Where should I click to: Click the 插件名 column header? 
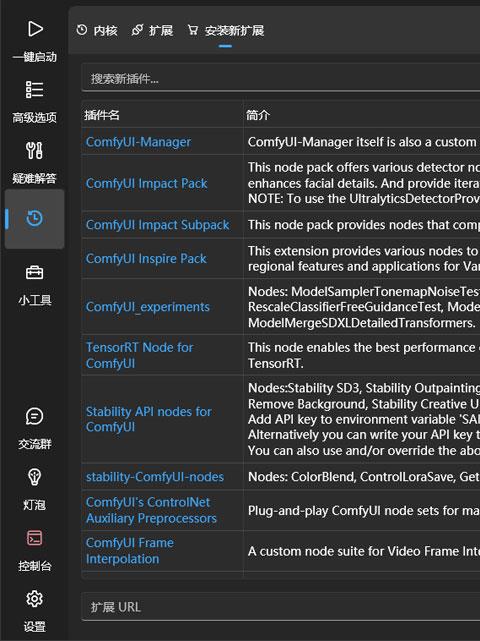tap(102, 115)
